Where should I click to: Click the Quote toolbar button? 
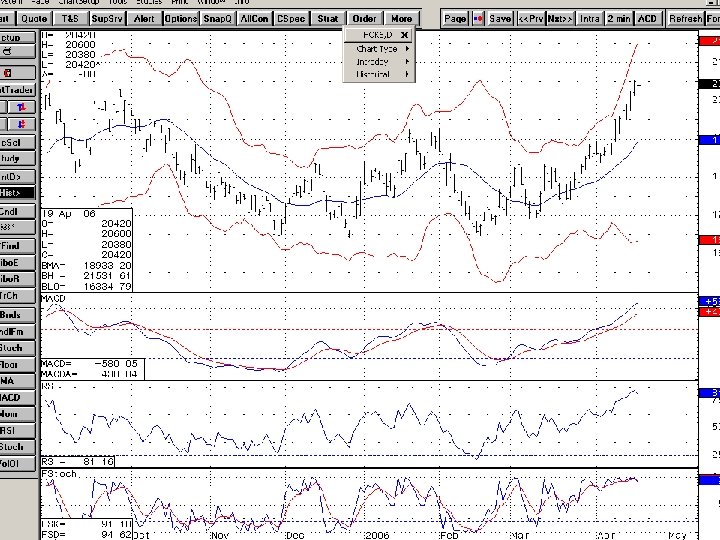[x=34, y=19]
